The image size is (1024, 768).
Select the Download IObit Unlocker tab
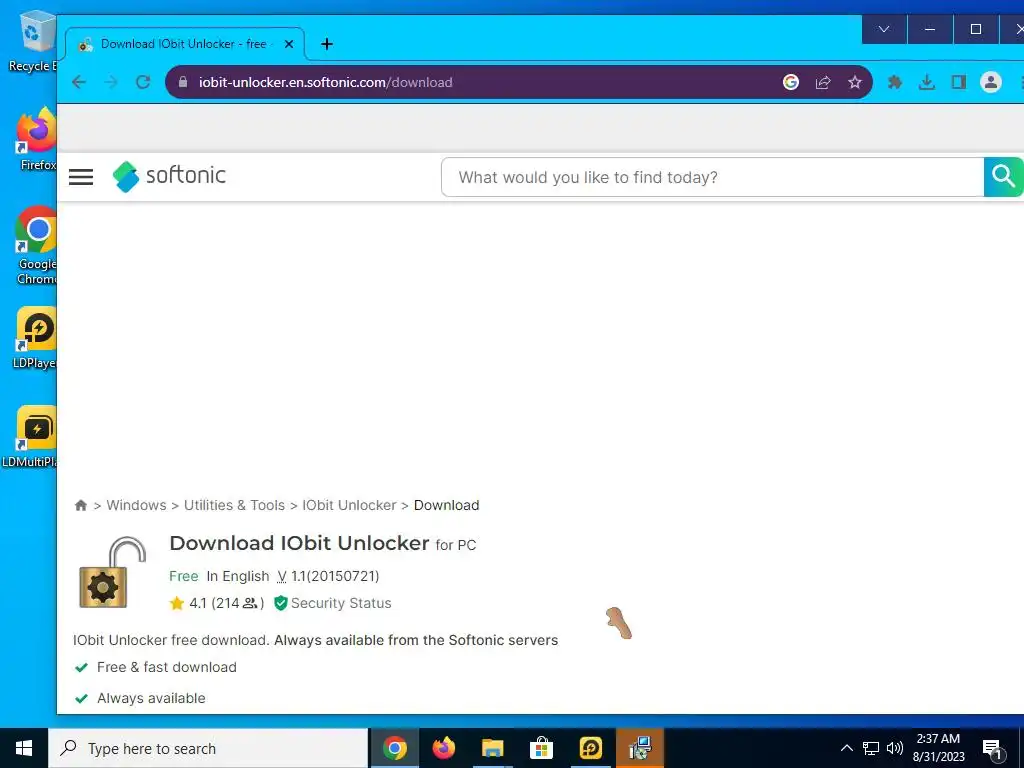(185, 44)
